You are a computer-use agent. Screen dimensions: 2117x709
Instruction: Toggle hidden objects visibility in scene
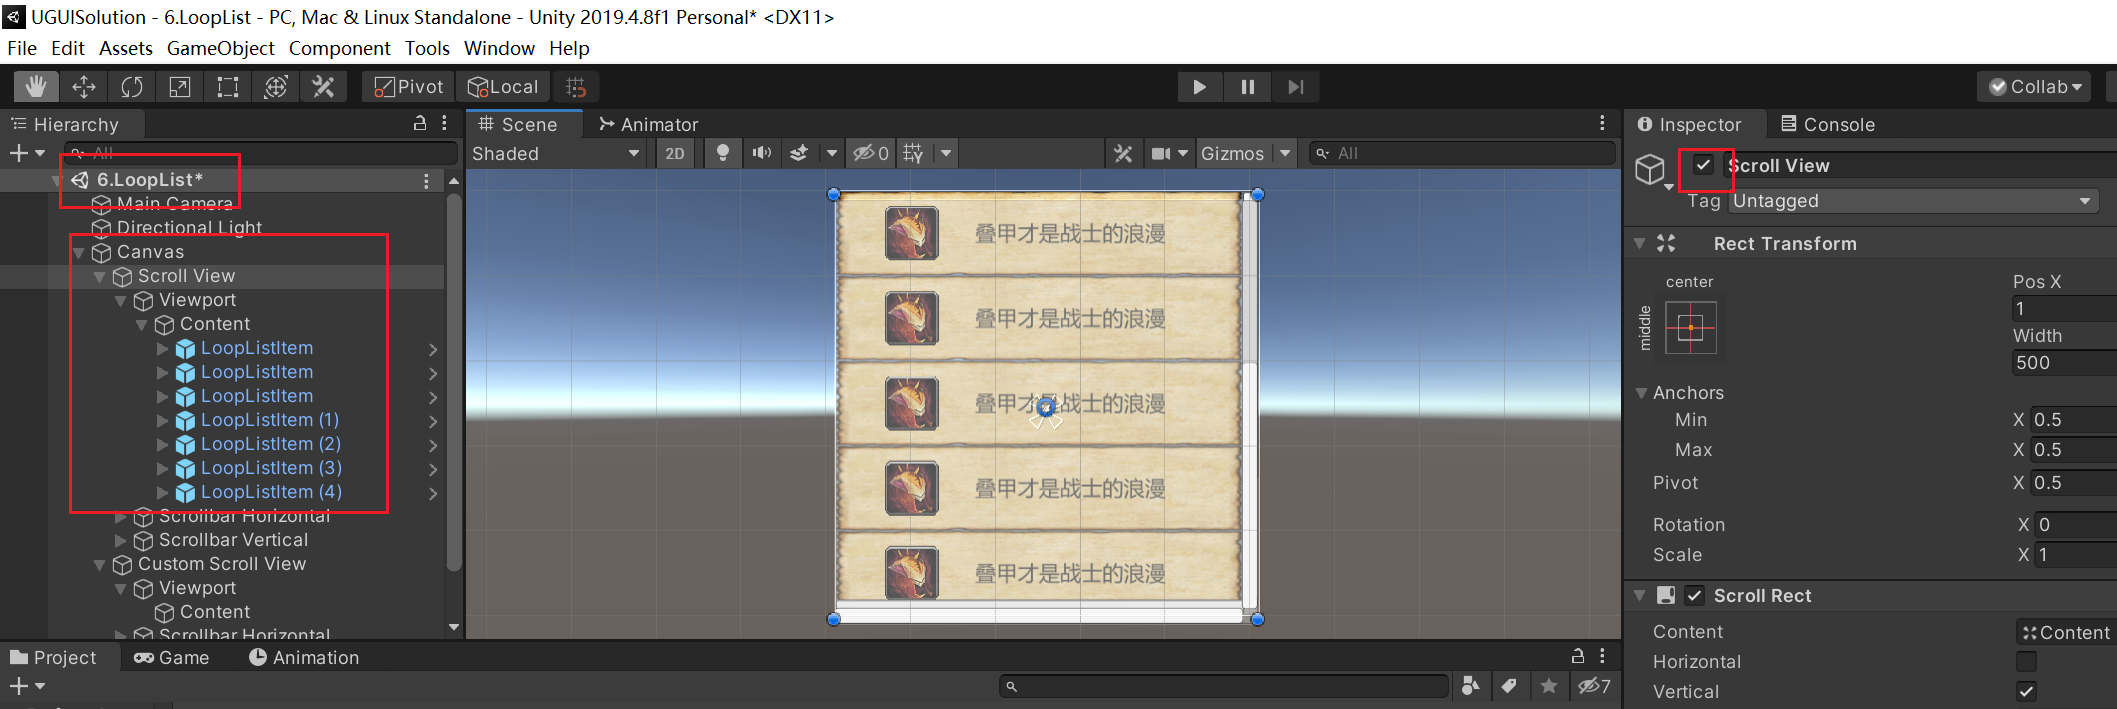click(870, 153)
